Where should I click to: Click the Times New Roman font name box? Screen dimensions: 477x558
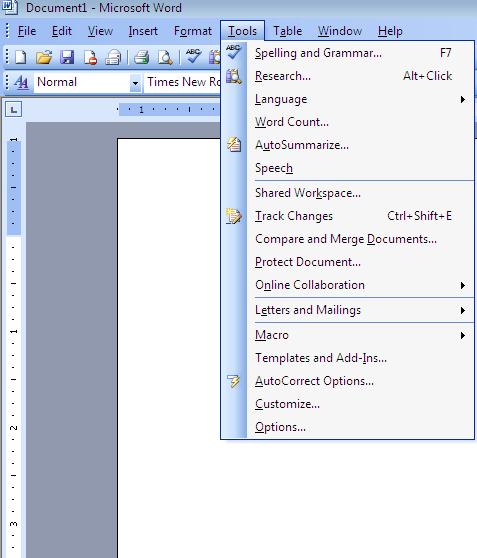(x=183, y=83)
